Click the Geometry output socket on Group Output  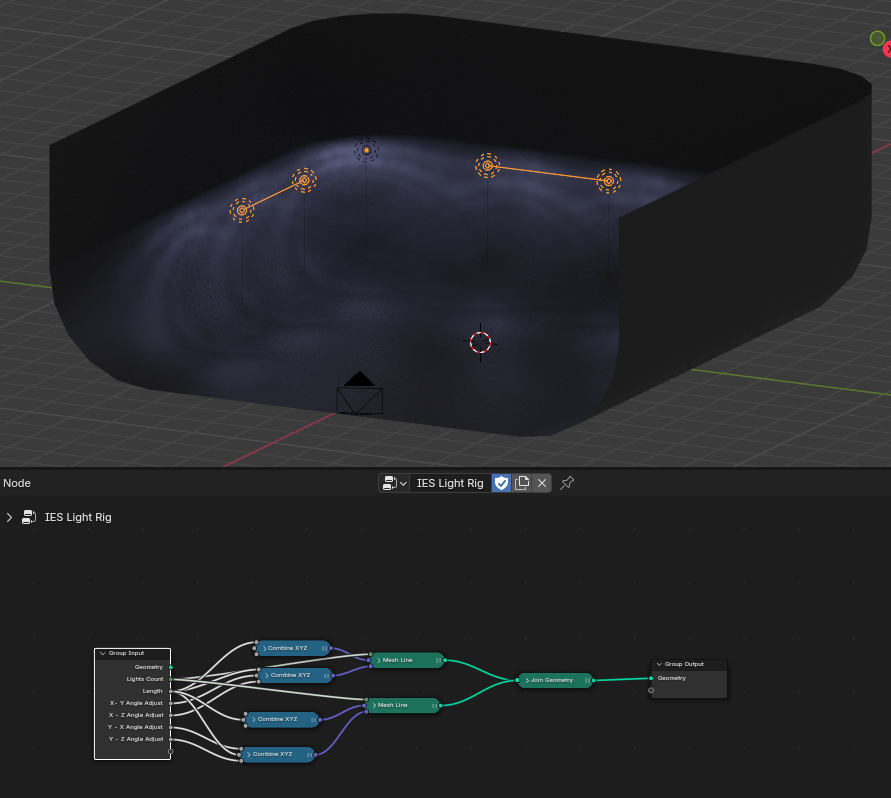pos(653,678)
